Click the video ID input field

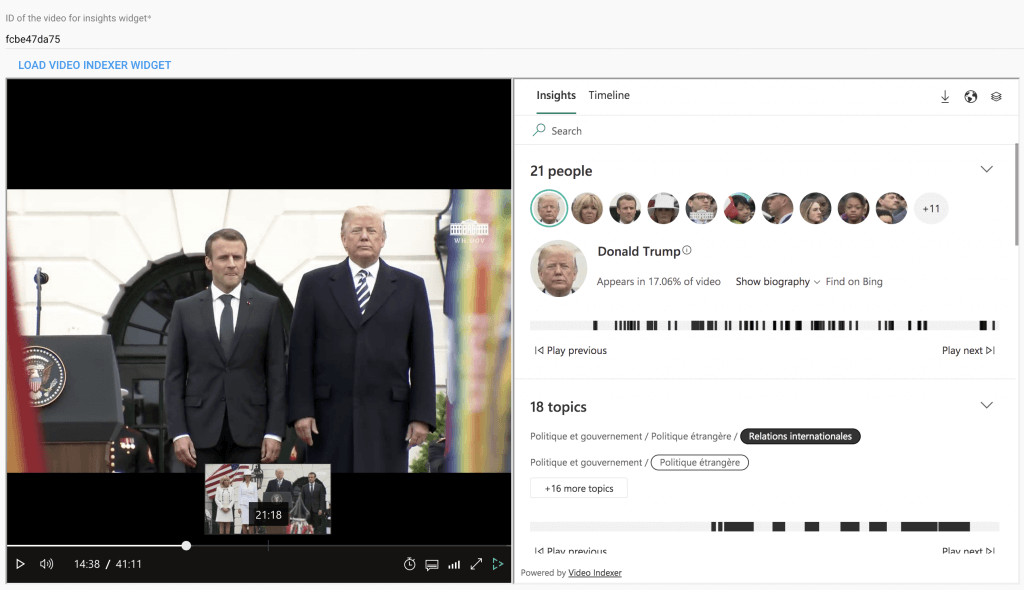[x=512, y=39]
